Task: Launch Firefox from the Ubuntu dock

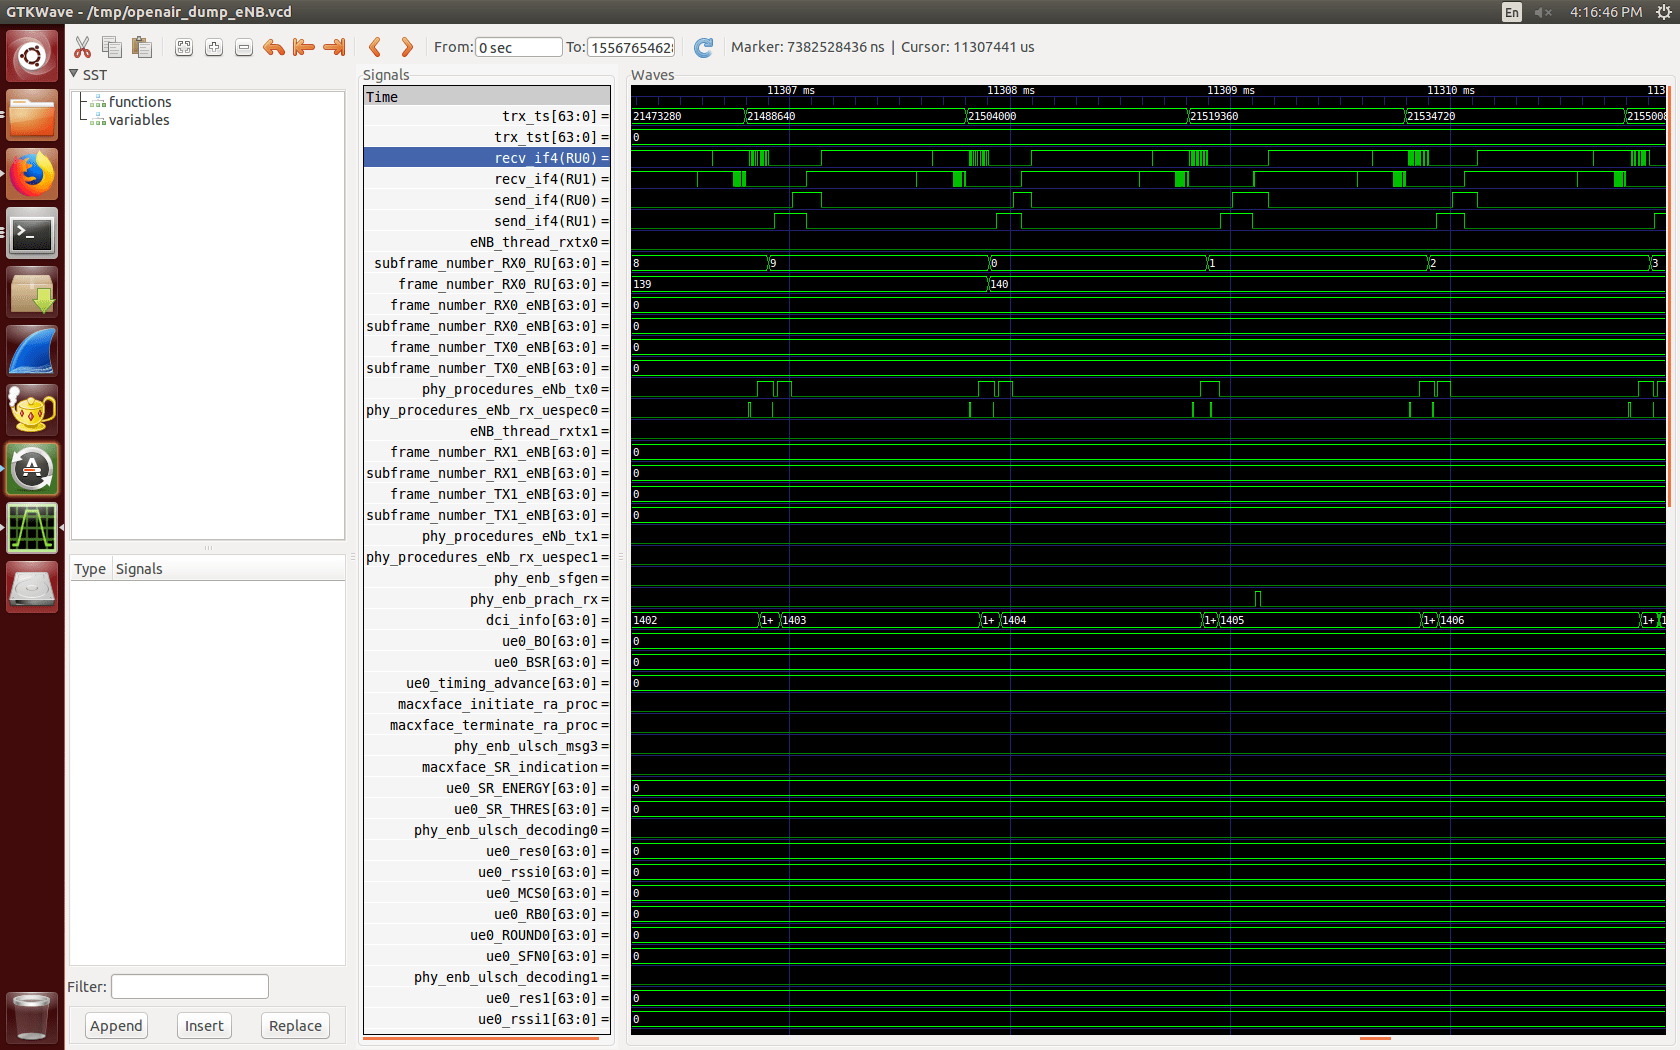Action: [x=31, y=173]
